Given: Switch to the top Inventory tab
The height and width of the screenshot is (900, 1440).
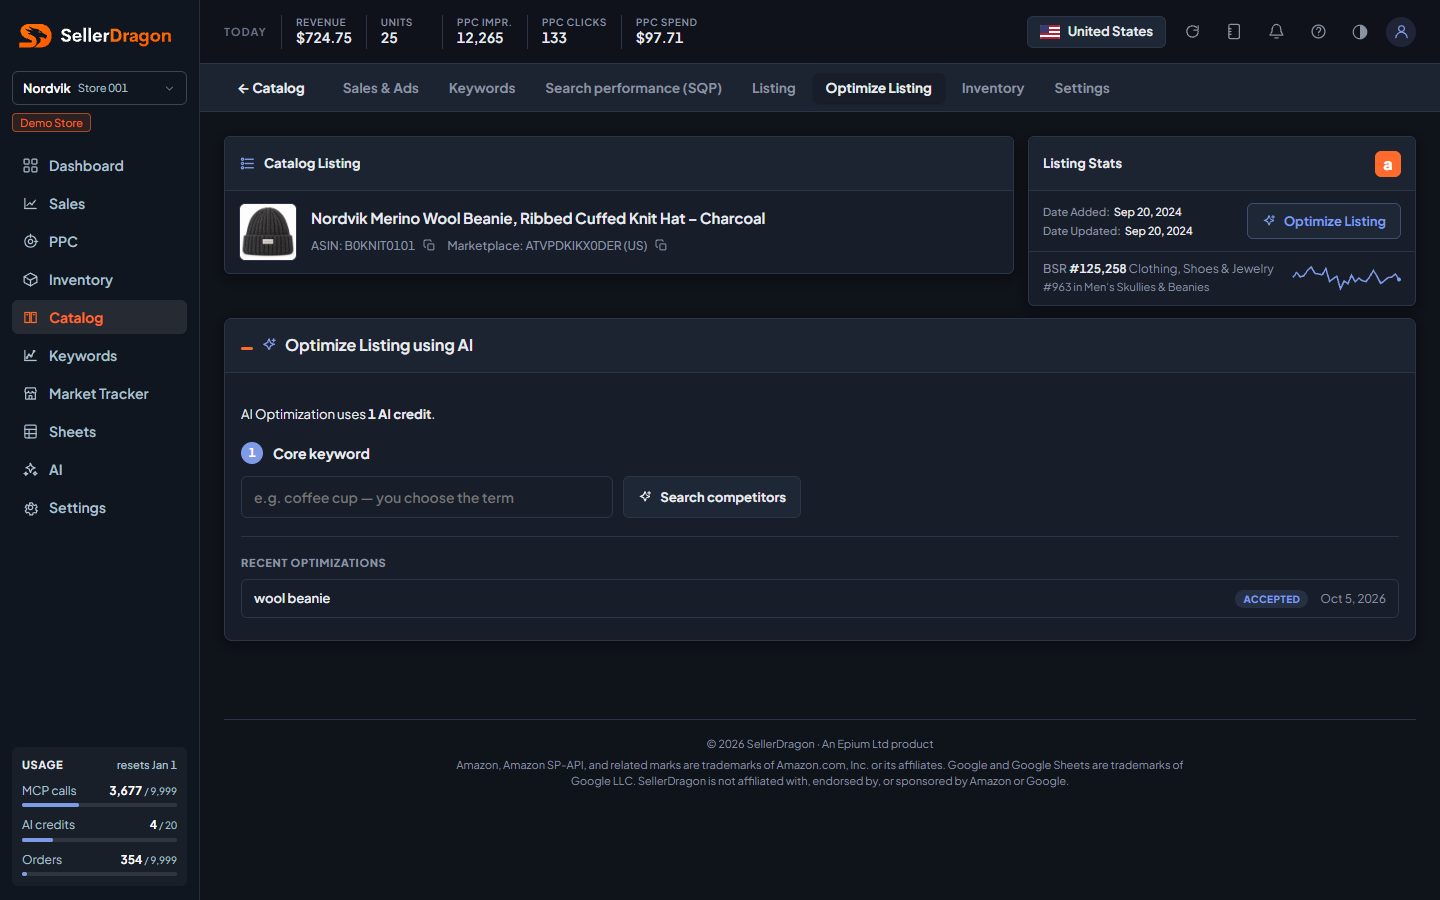Looking at the screenshot, I should click(993, 88).
